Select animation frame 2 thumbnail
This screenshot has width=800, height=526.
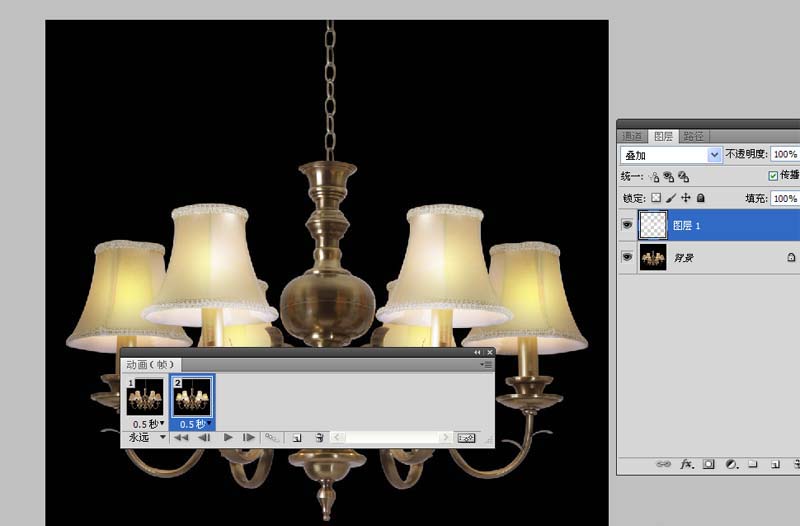(x=192, y=397)
